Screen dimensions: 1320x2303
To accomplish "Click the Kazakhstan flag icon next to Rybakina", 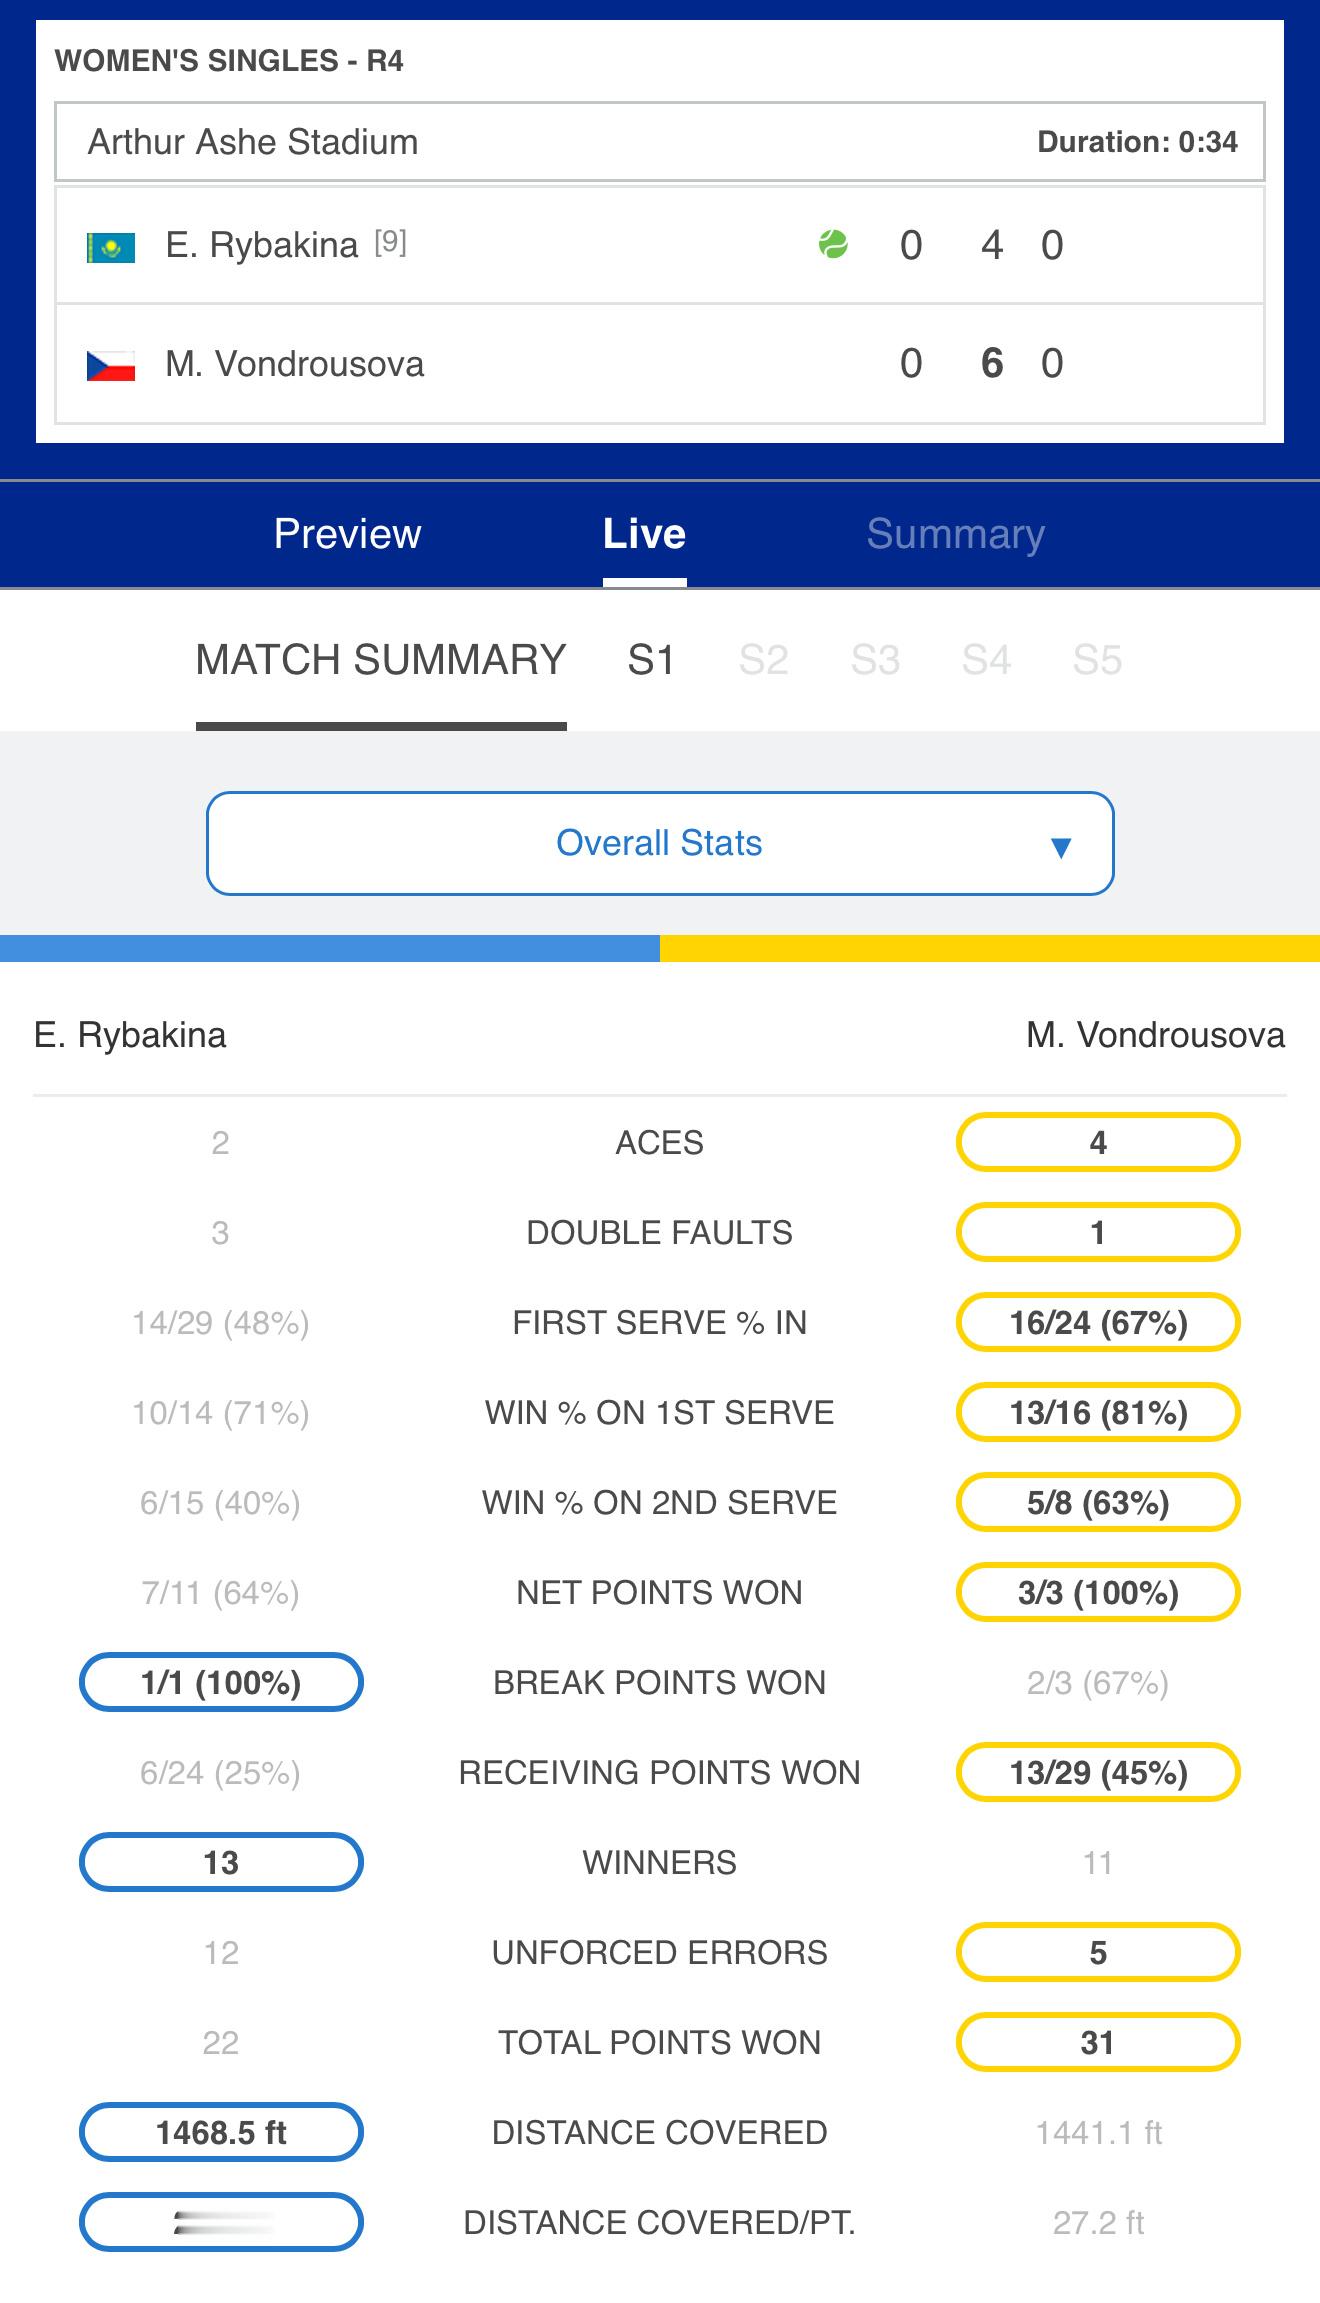I will [x=111, y=246].
